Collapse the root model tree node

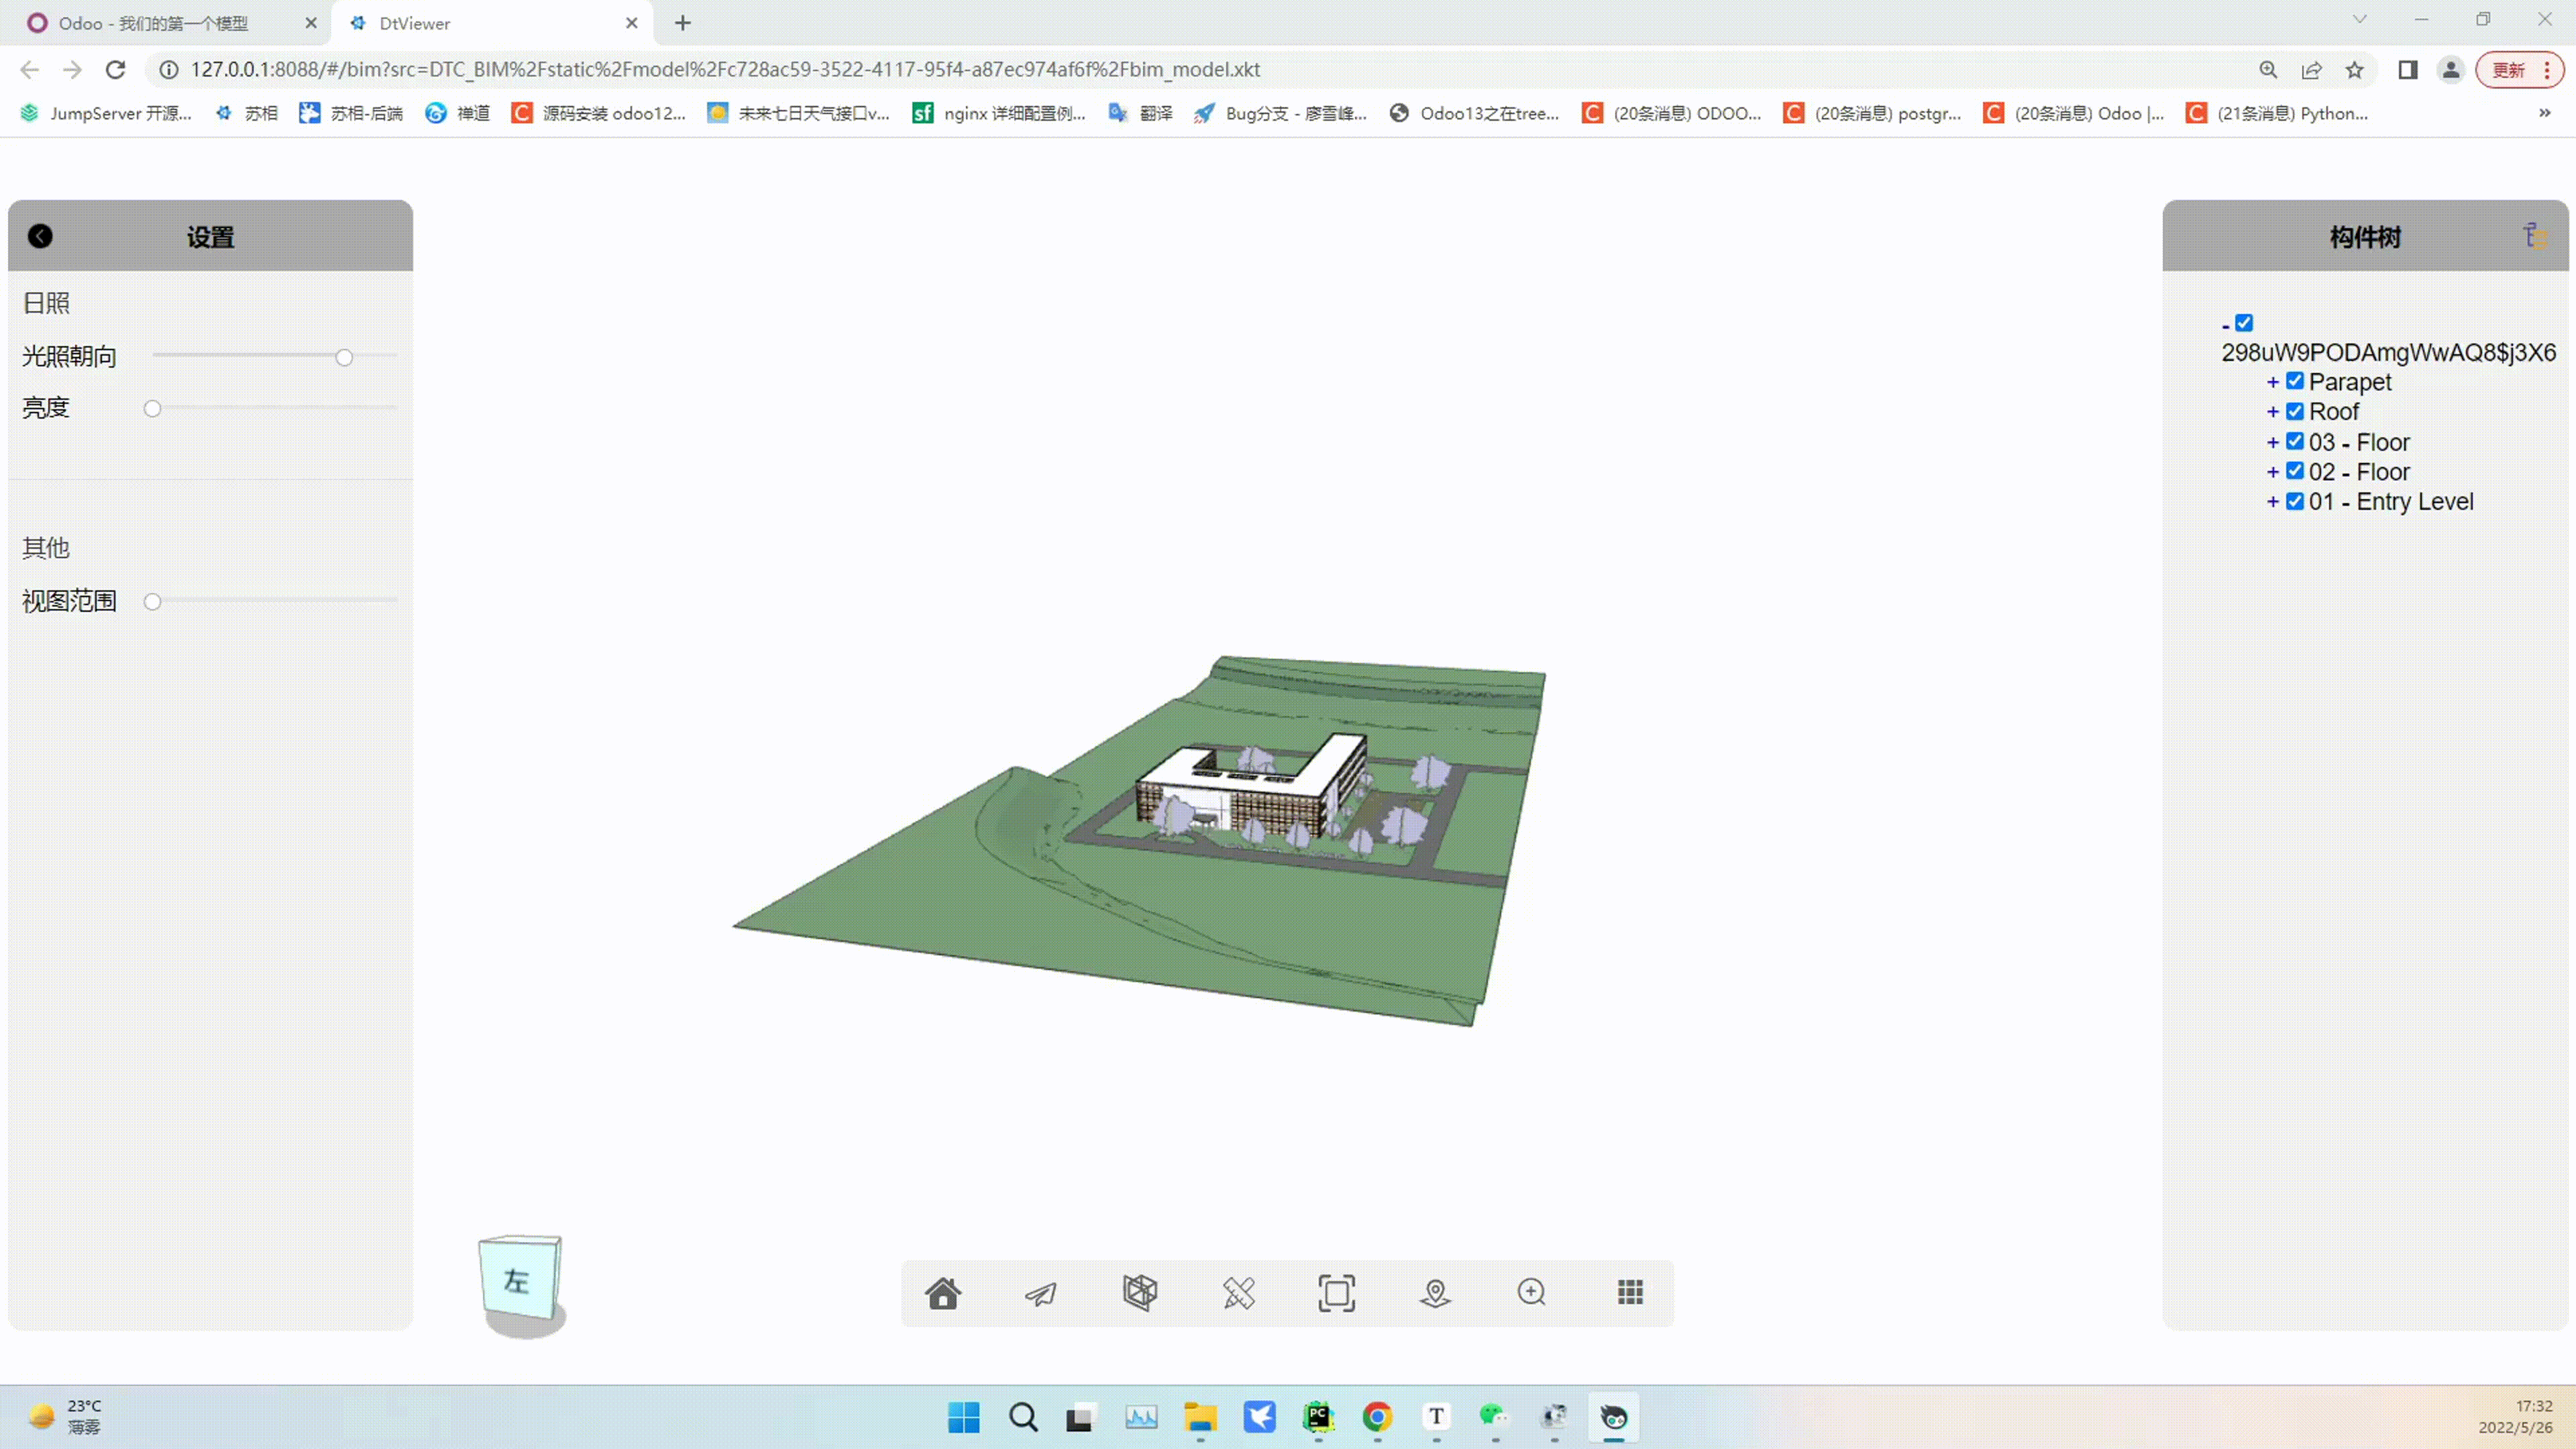(2225, 325)
